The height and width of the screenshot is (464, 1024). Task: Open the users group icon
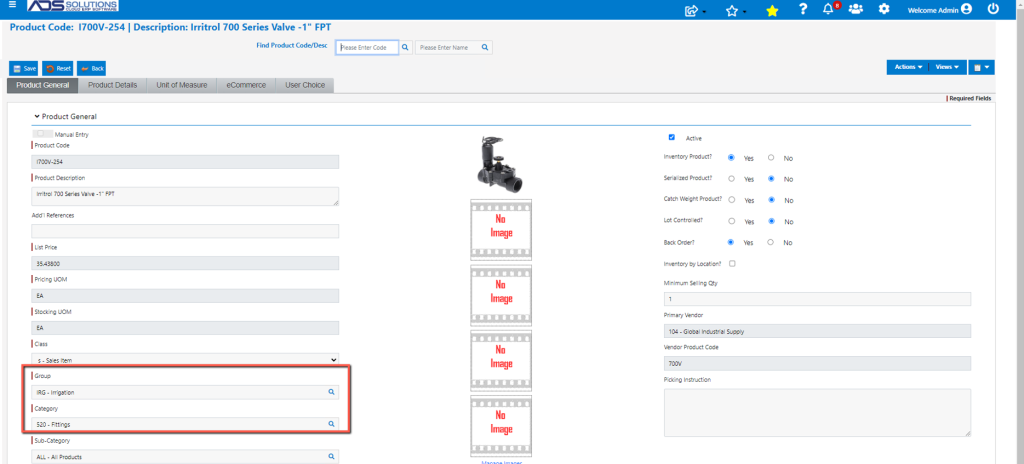[x=856, y=8]
